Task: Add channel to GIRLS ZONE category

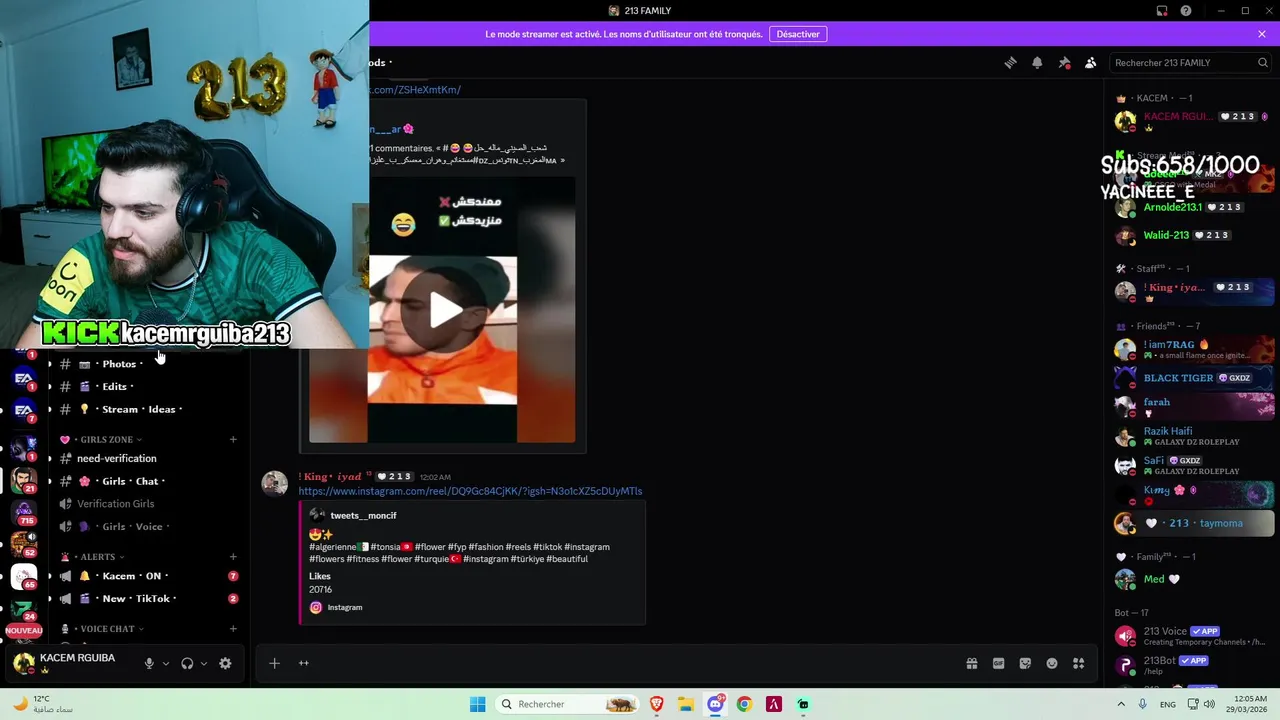Action: click(233, 439)
